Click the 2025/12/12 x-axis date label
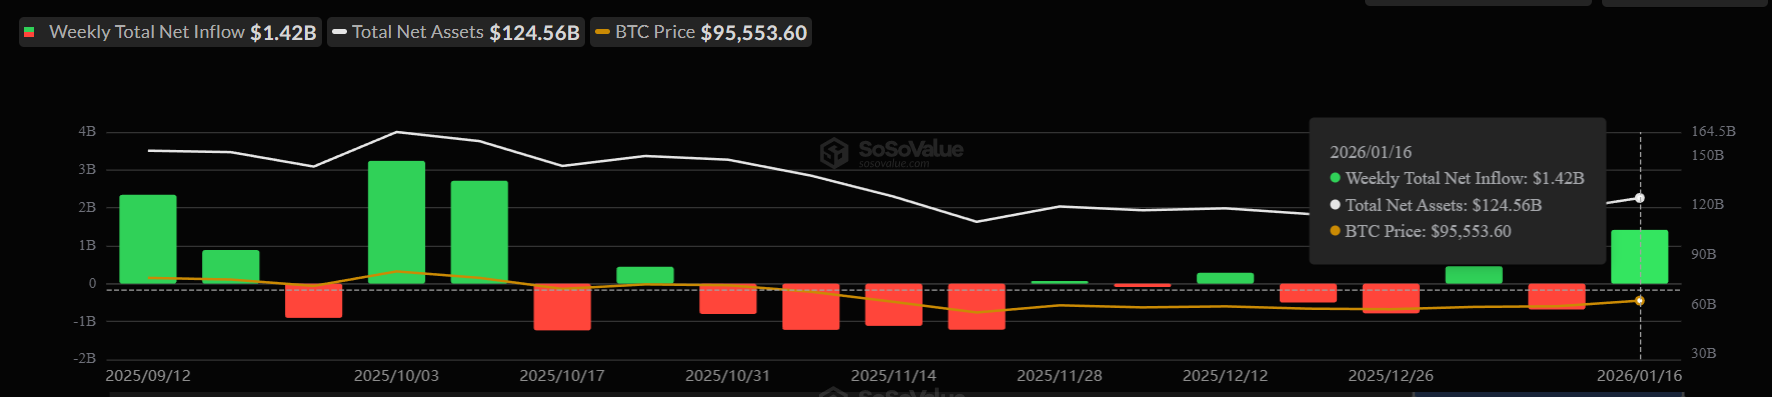The width and height of the screenshot is (1772, 397). tap(1225, 376)
